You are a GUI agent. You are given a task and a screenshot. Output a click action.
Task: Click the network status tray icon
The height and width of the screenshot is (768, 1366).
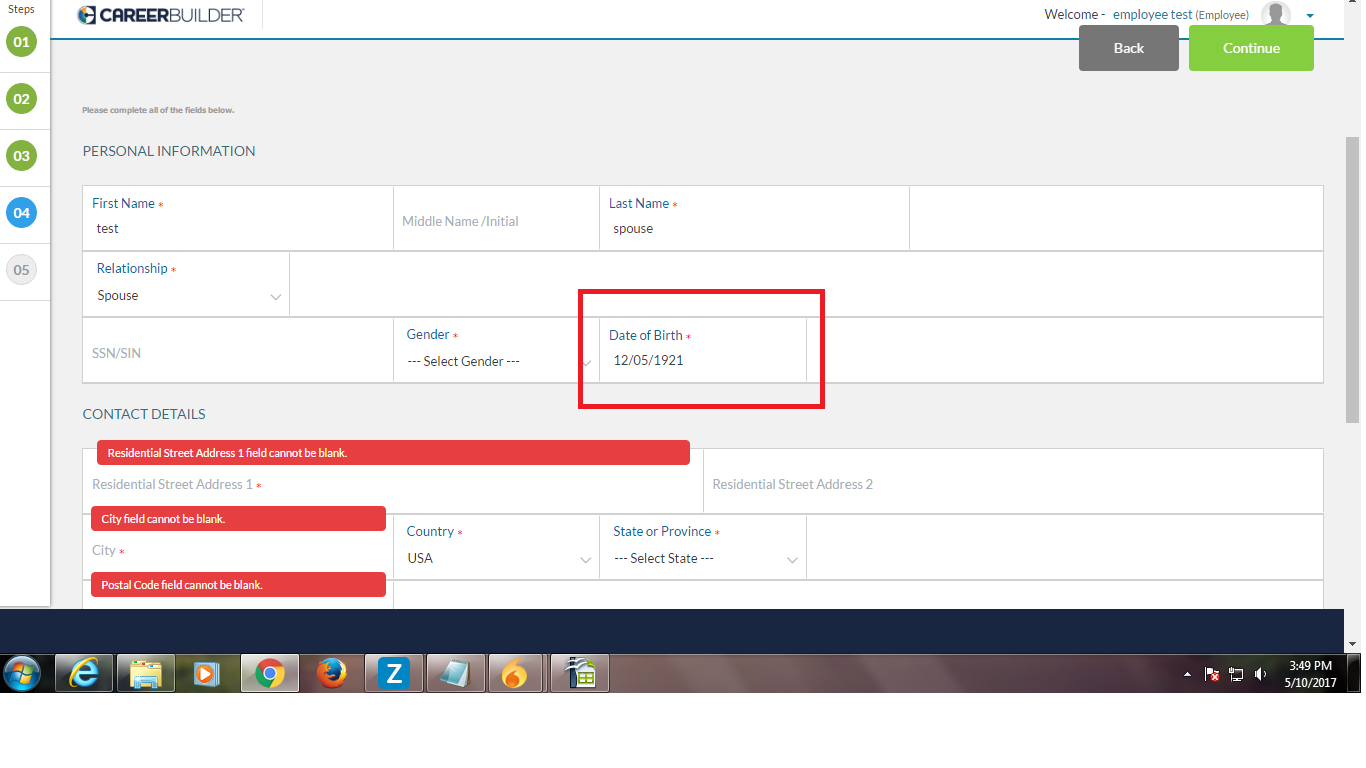(x=1236, y=673)
